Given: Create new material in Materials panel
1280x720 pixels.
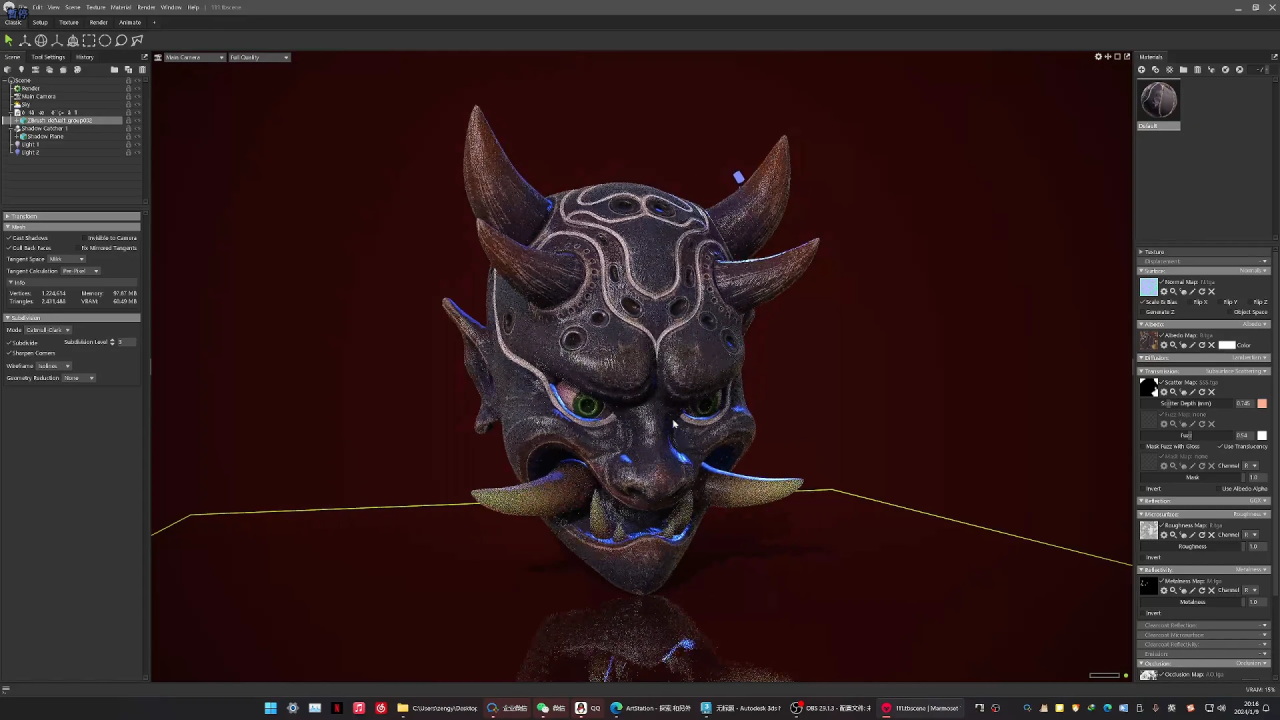Looking at the screenshot, I should [1142, 70].
